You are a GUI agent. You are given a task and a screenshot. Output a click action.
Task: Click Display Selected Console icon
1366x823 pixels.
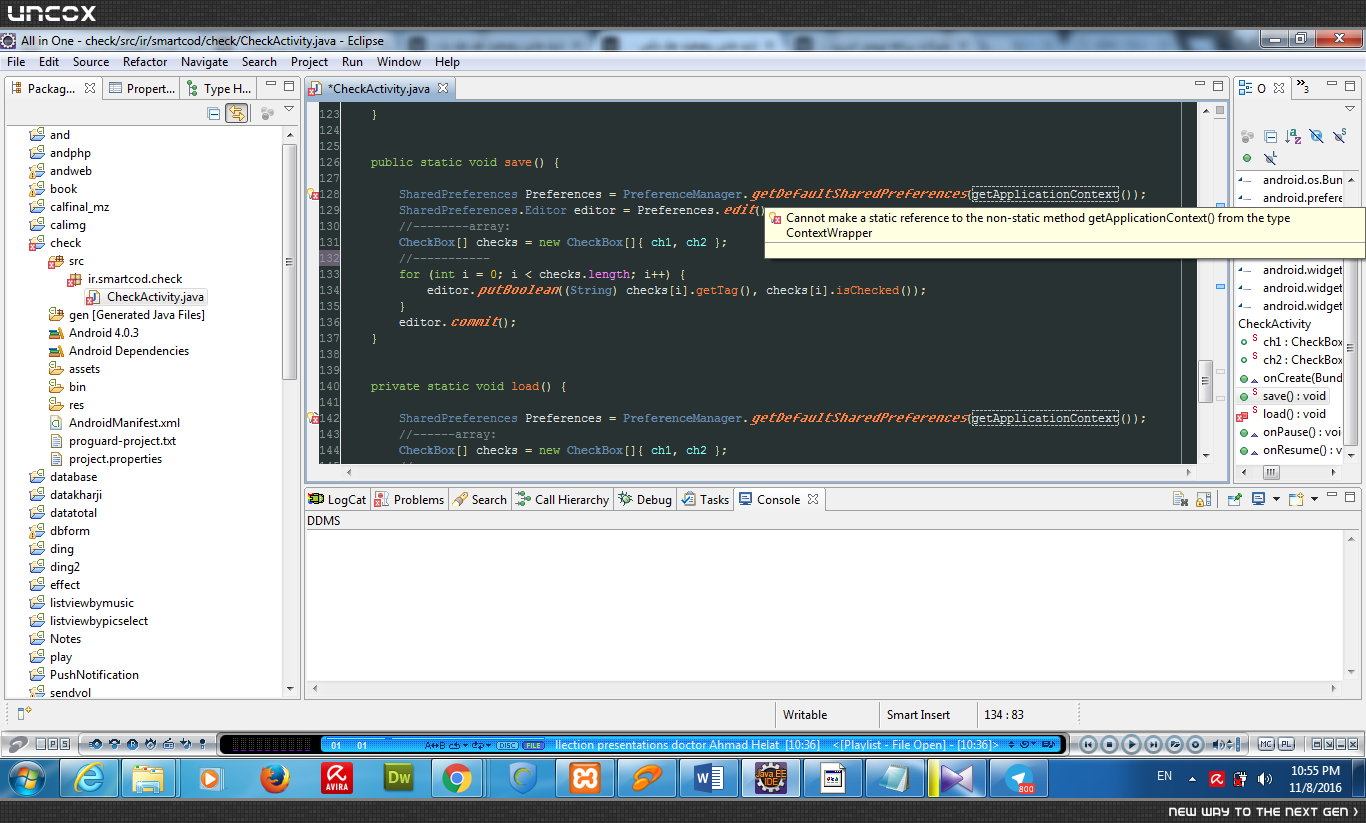coord(1258,499)
